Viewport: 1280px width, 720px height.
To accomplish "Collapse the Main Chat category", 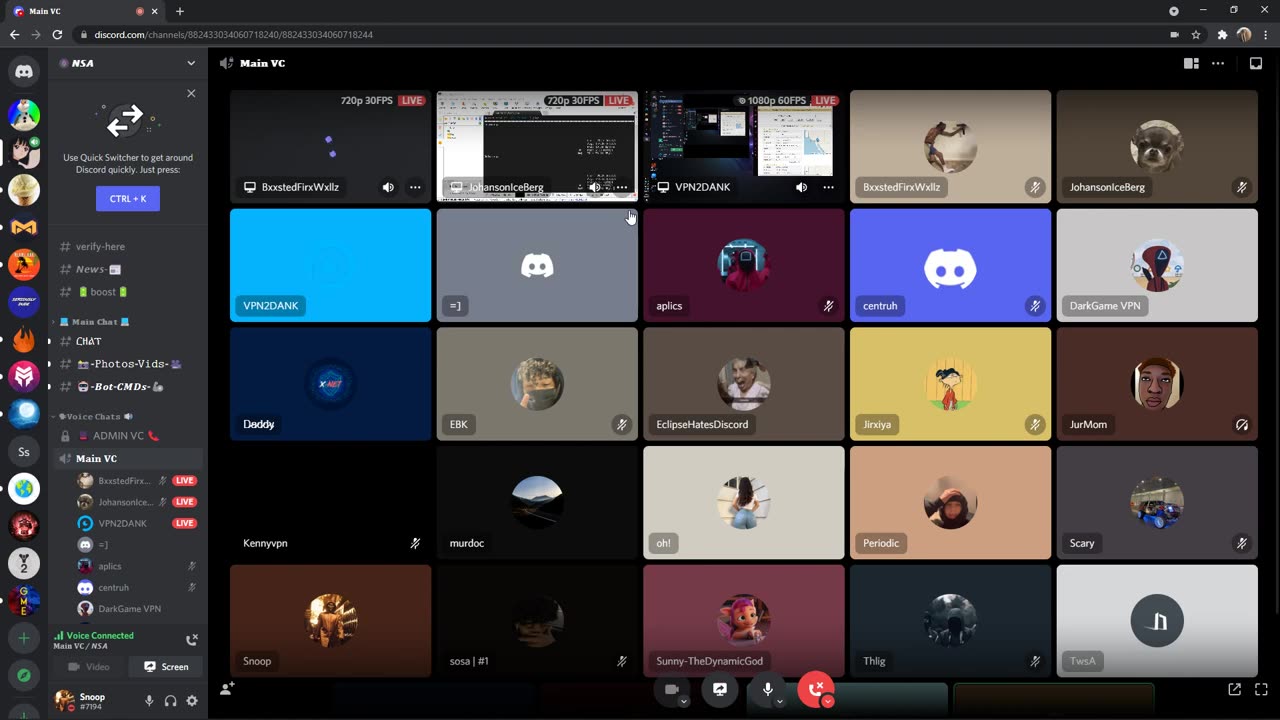I will (x=95, y=322).
